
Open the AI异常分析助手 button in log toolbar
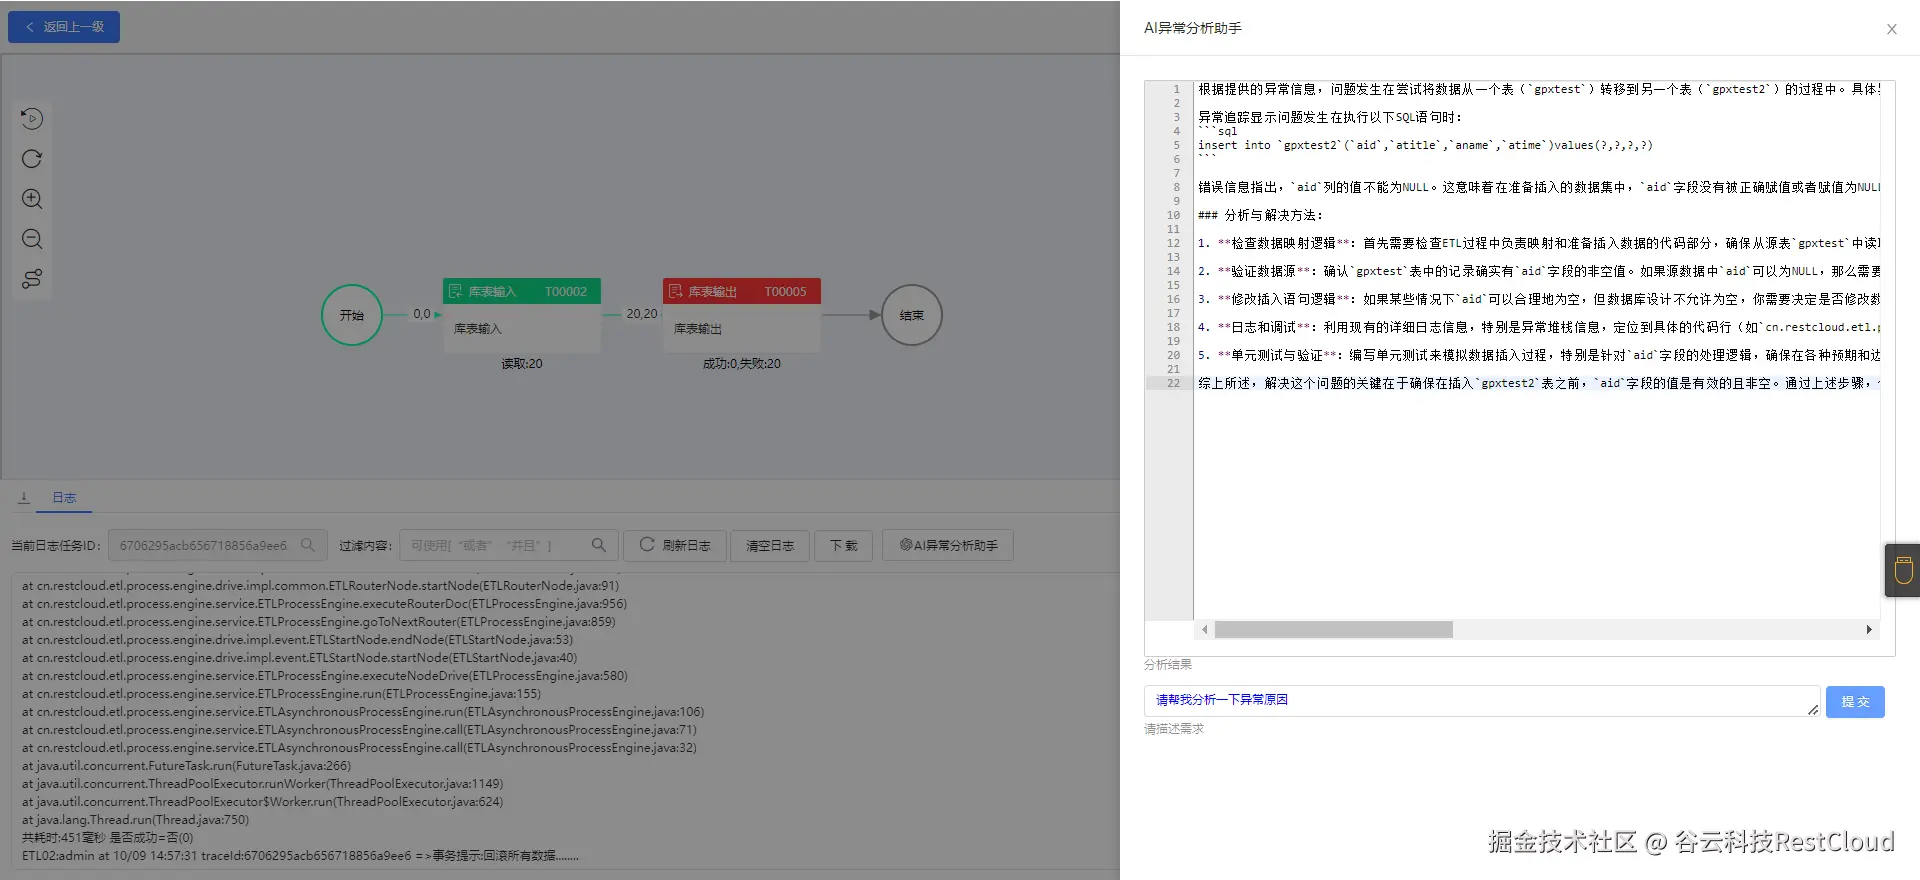pyautogui.click(x=948, y=545)
